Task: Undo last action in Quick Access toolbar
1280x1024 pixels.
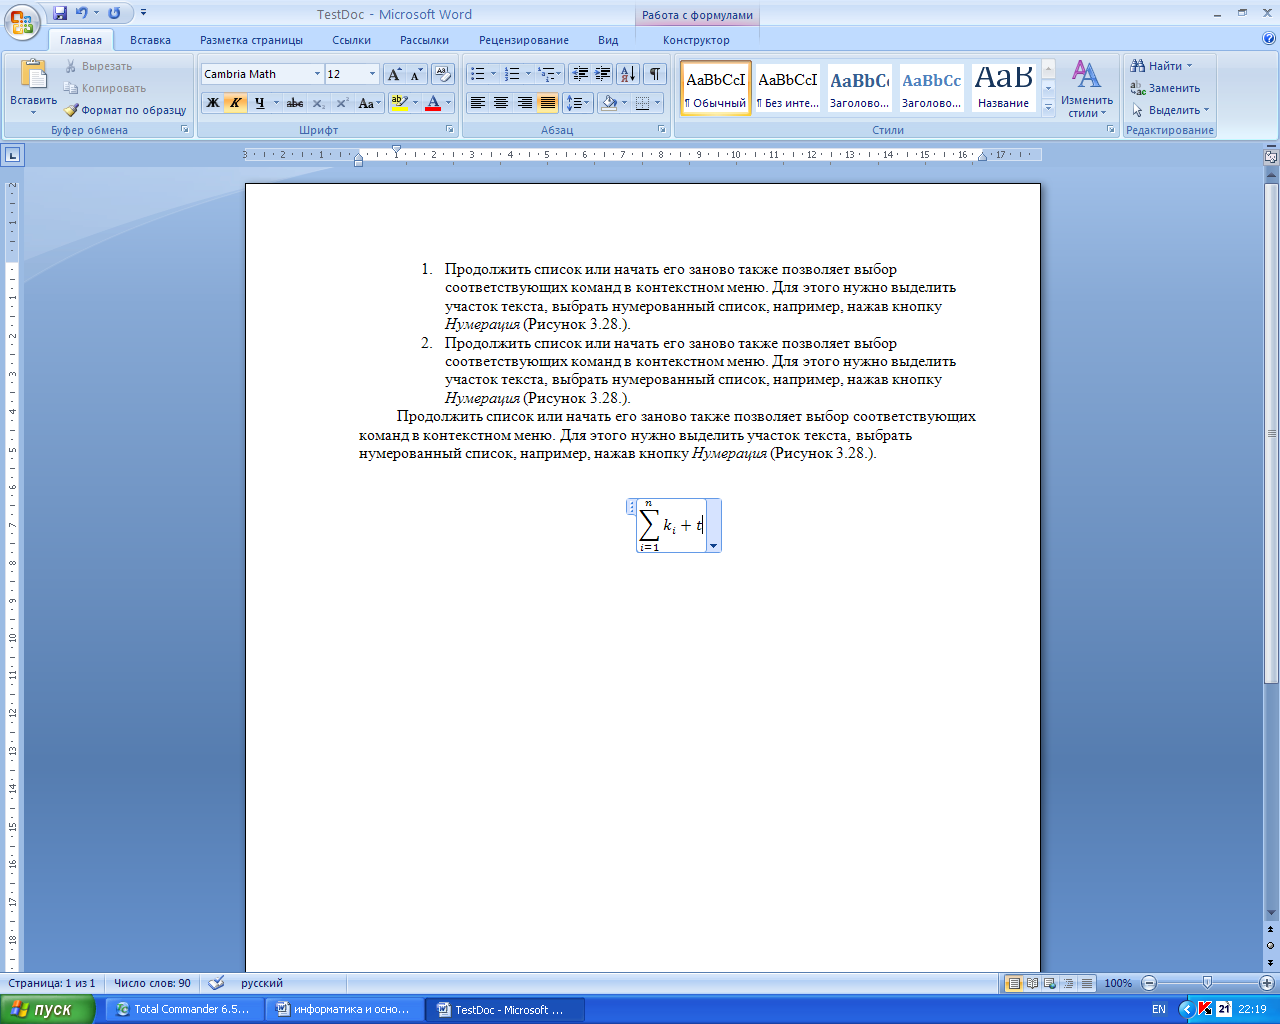Action: pos(82,14)
